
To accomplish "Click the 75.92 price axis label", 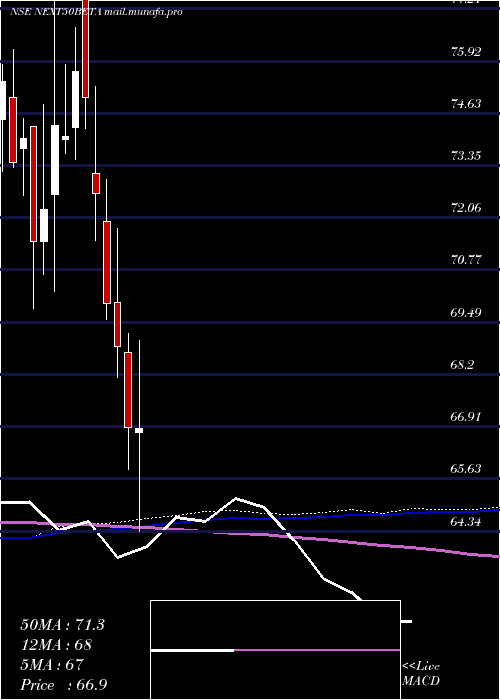I will pos(466,52).
